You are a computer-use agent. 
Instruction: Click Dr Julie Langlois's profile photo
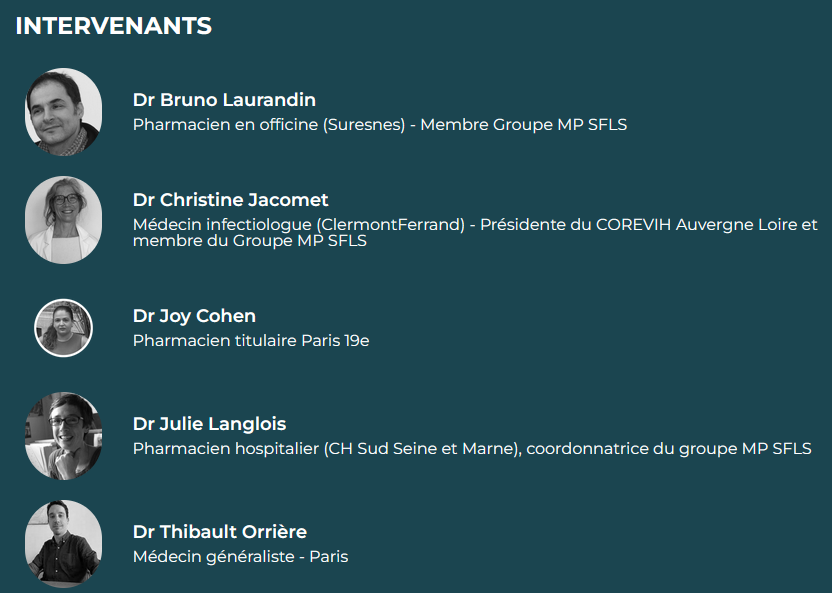pos(64,436)
